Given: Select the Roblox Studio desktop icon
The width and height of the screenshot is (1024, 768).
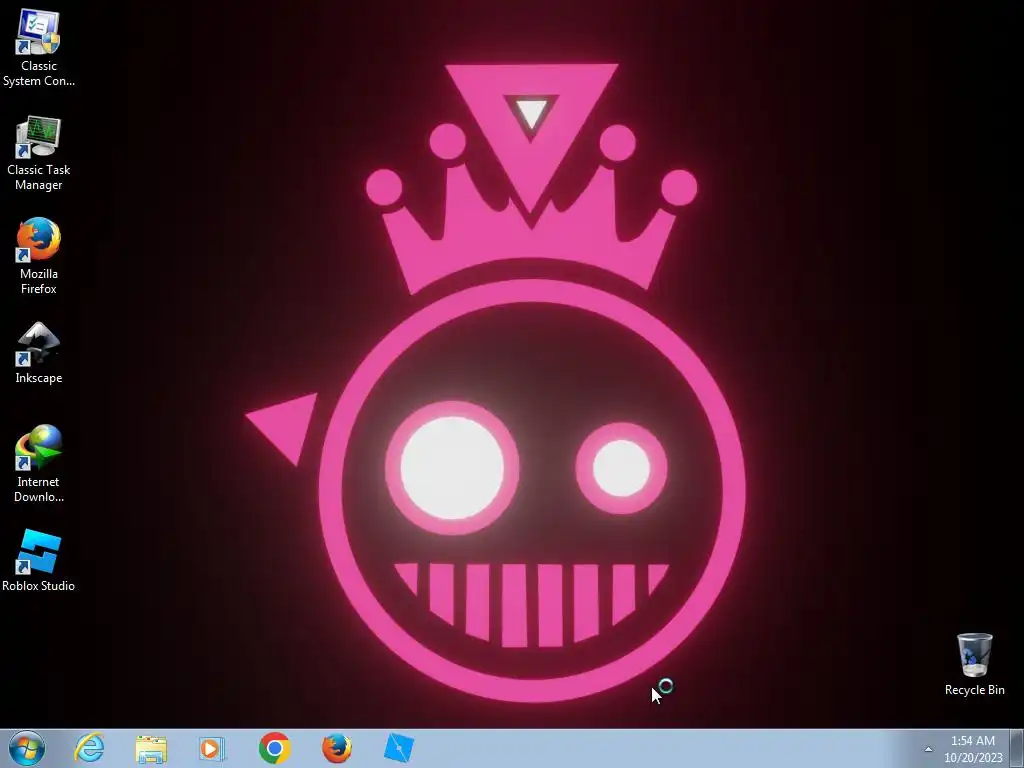Looking at the screenshot, I should [39, 560].
